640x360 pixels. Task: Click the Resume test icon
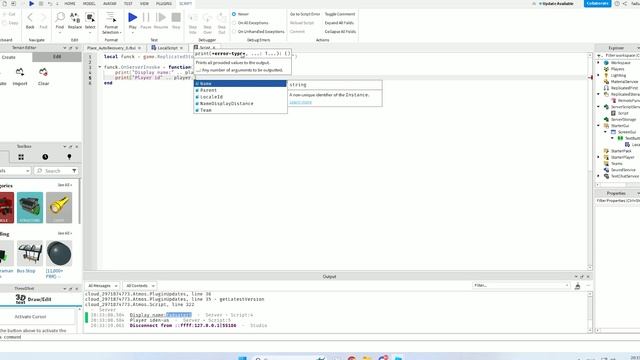pyautogui.click(x=161, y=18)
